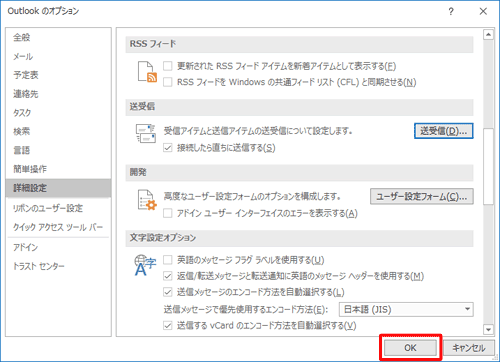Open クイック アクセス ツール バー category

point(58,227)
